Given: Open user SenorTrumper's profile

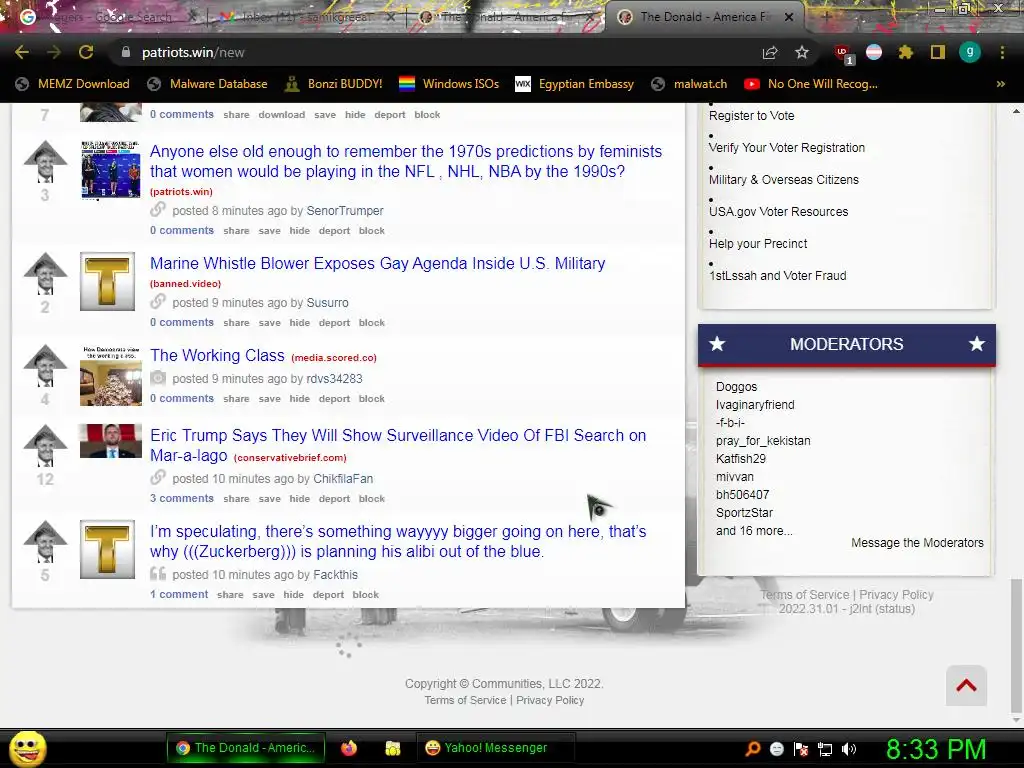Looking at the screenshot, I should coord(345,211).
